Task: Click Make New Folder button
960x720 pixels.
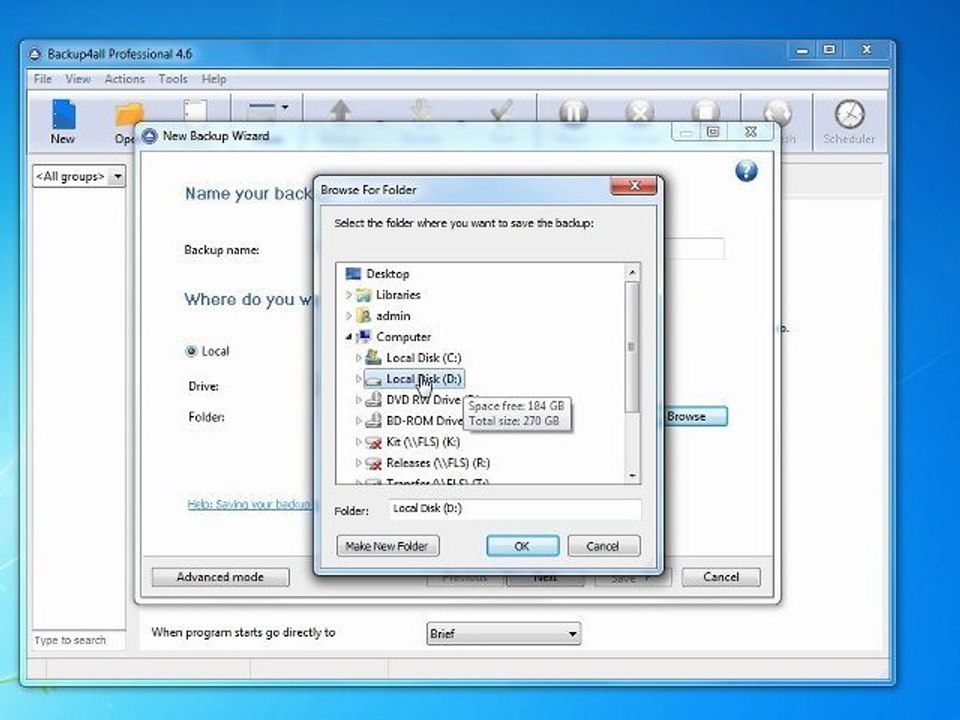Action: [387, 546]
